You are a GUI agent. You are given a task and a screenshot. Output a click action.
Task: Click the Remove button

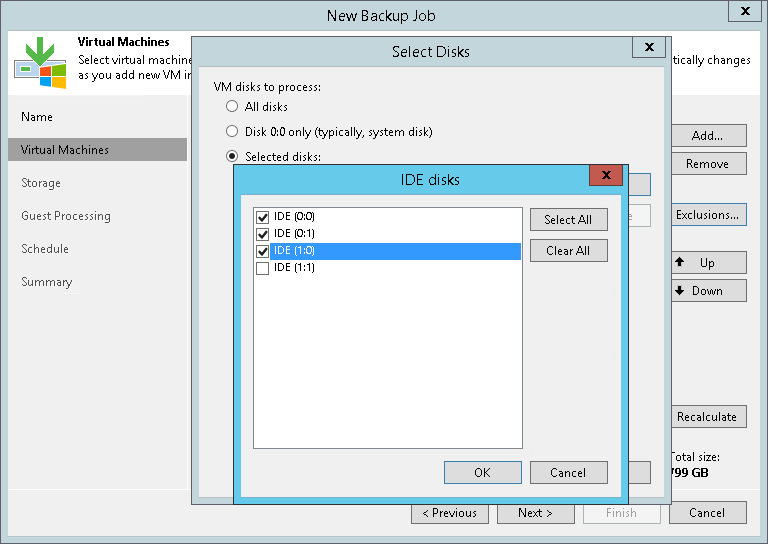(x=708, y=164)
